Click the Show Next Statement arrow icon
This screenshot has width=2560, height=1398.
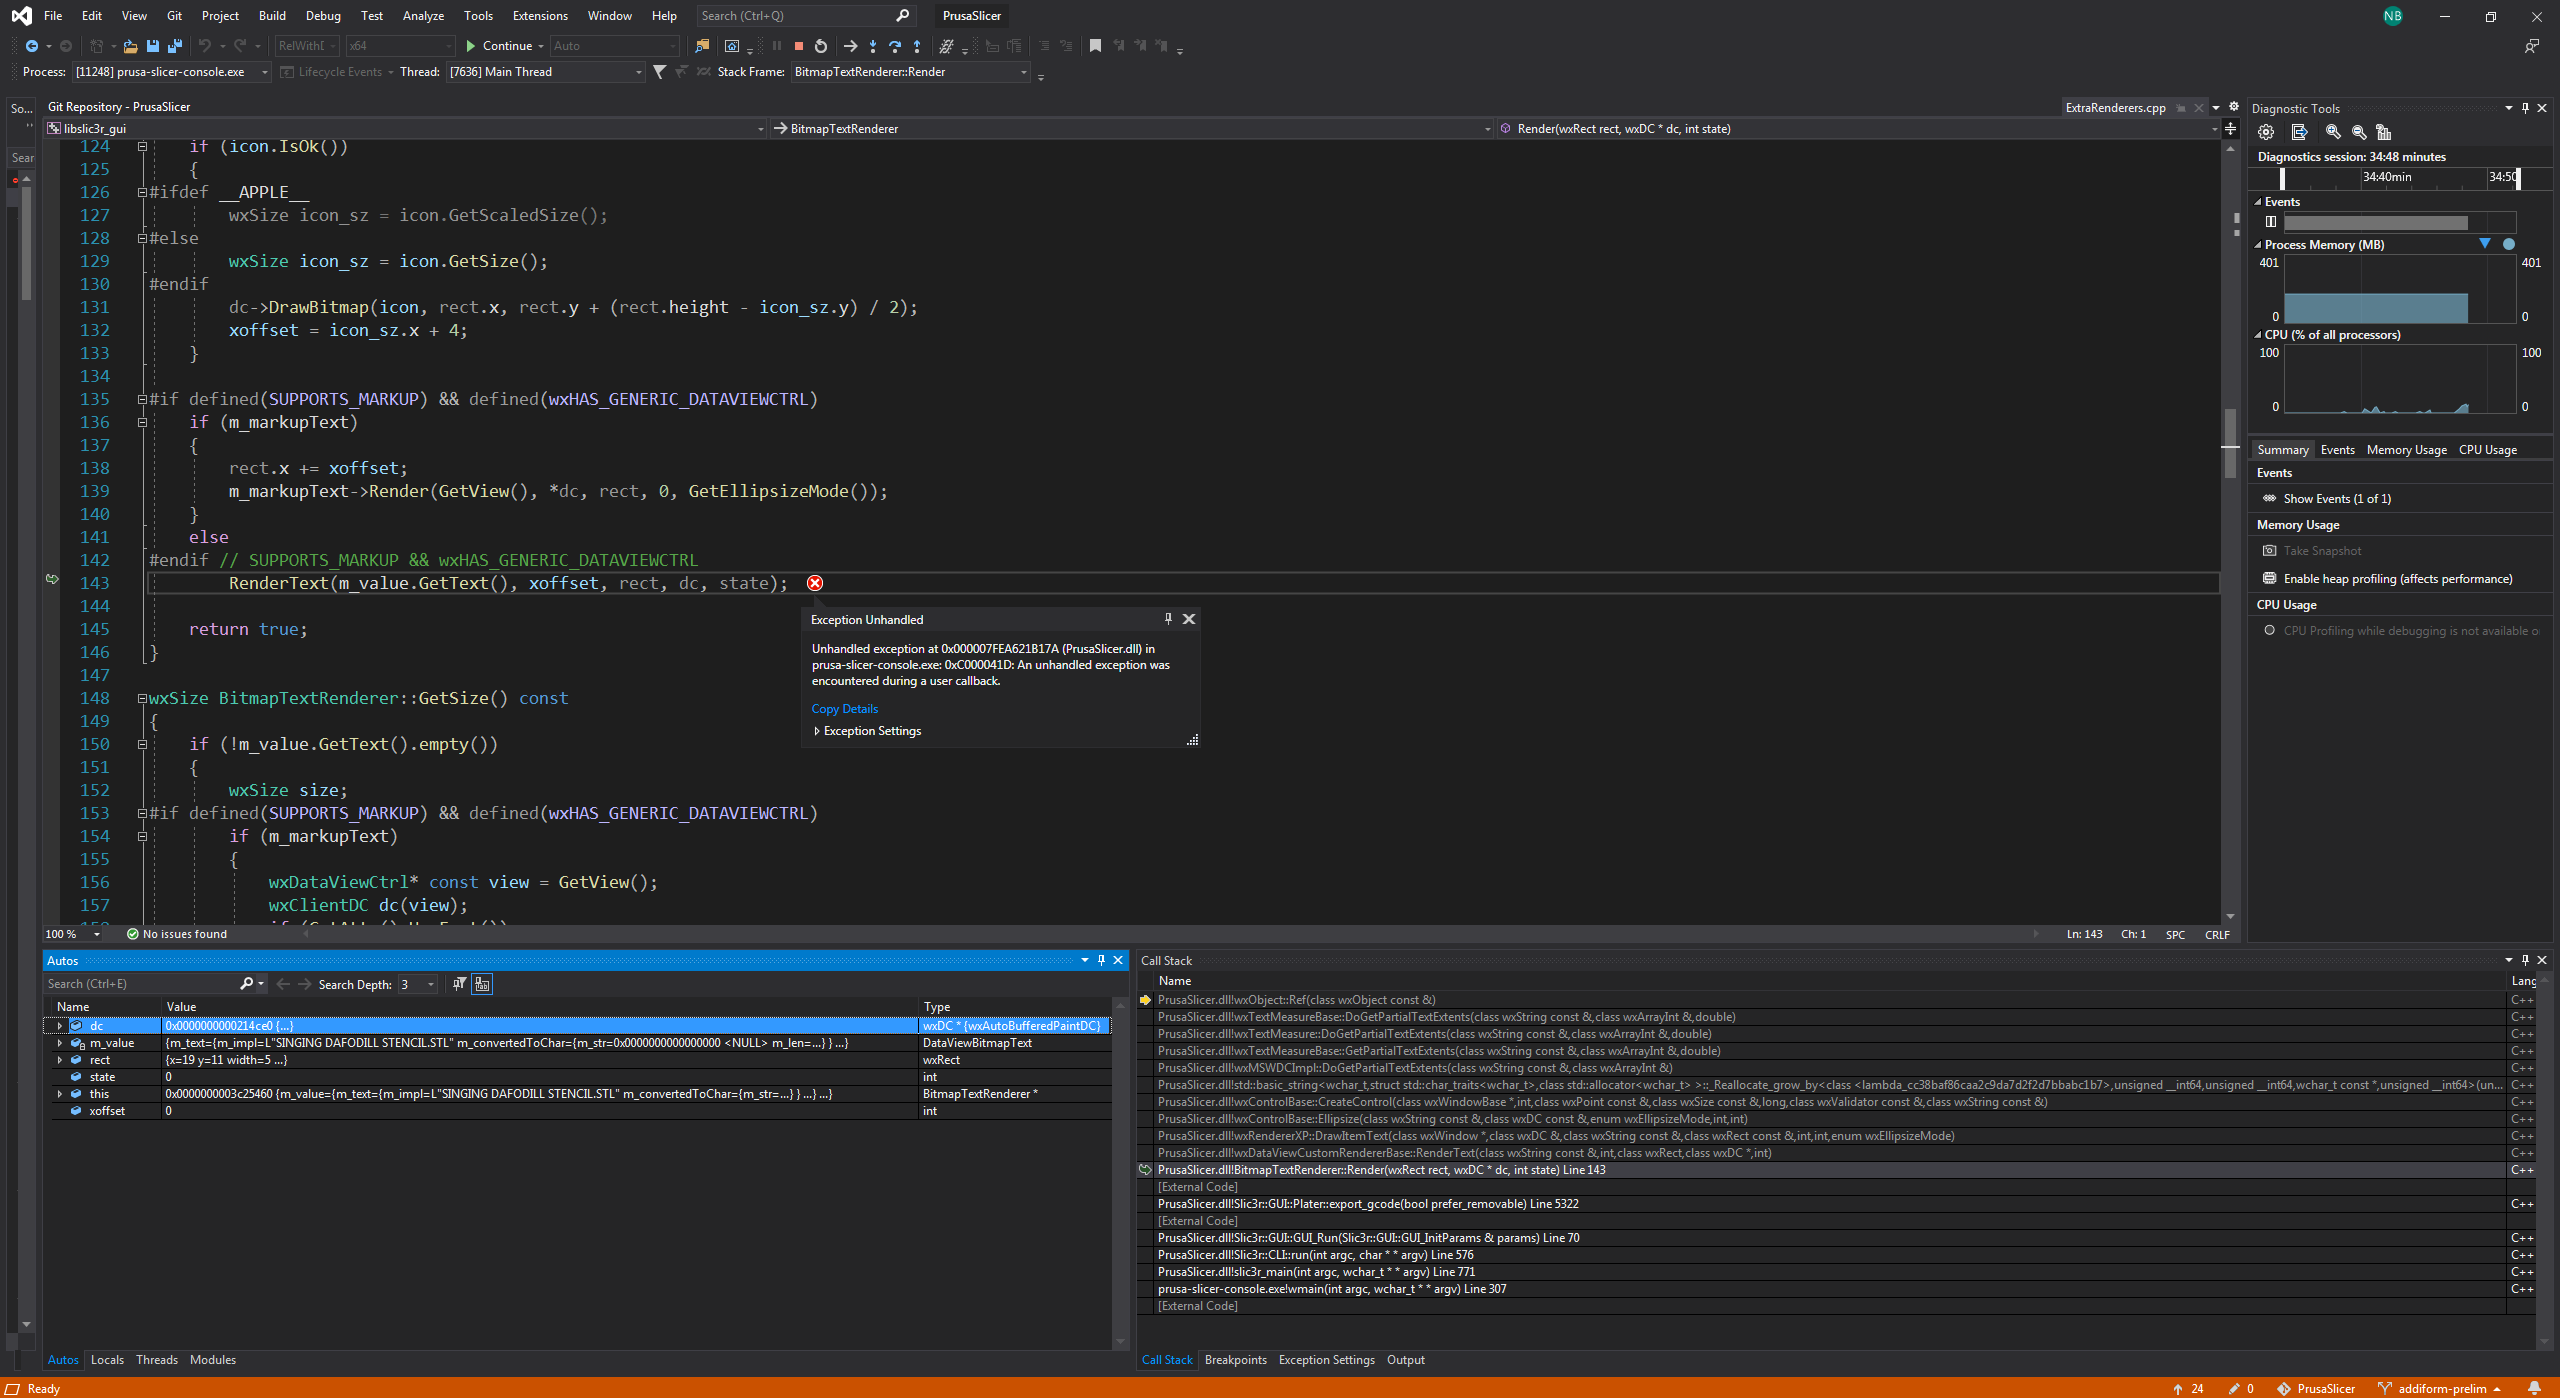pyautogui.click(x=851, y=46)
